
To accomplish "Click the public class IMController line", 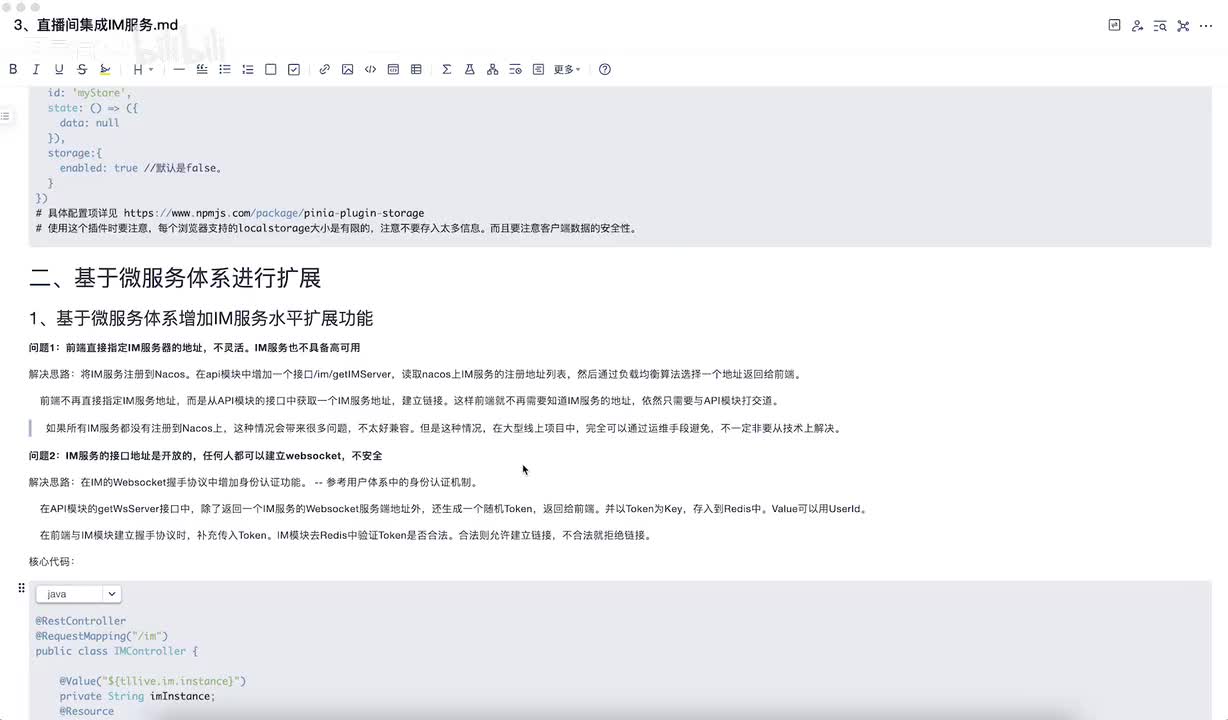I will pos(117,651).
